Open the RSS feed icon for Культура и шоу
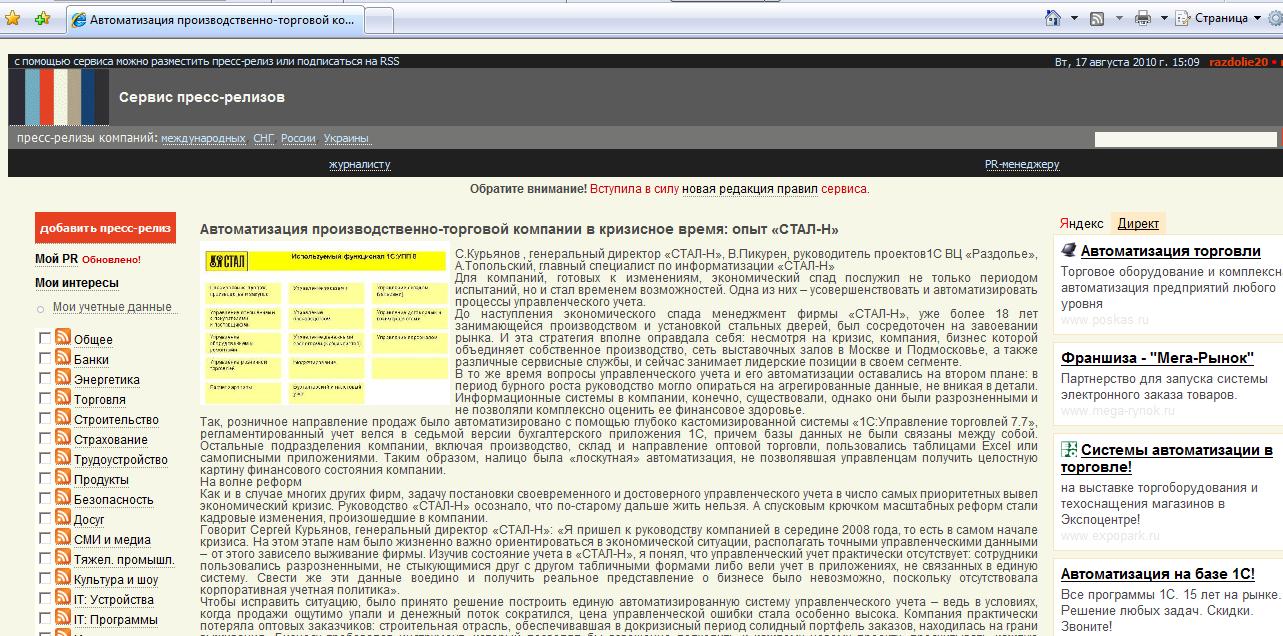Screen dimensions: 1283x636 click(63, 578)
